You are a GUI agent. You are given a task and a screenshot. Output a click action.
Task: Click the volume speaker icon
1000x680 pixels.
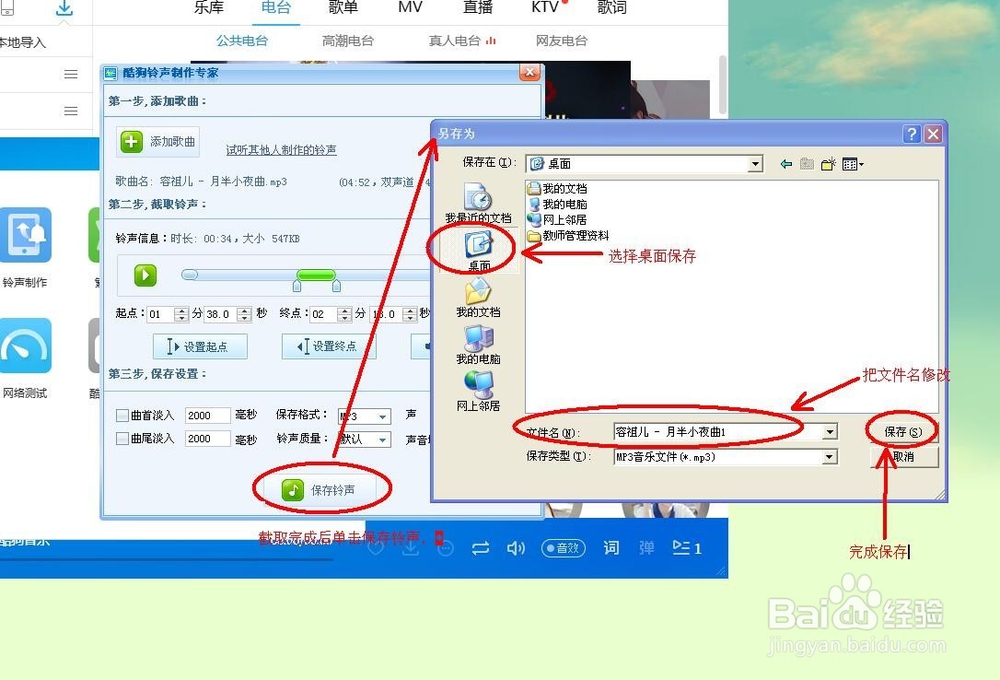point(515,548)
